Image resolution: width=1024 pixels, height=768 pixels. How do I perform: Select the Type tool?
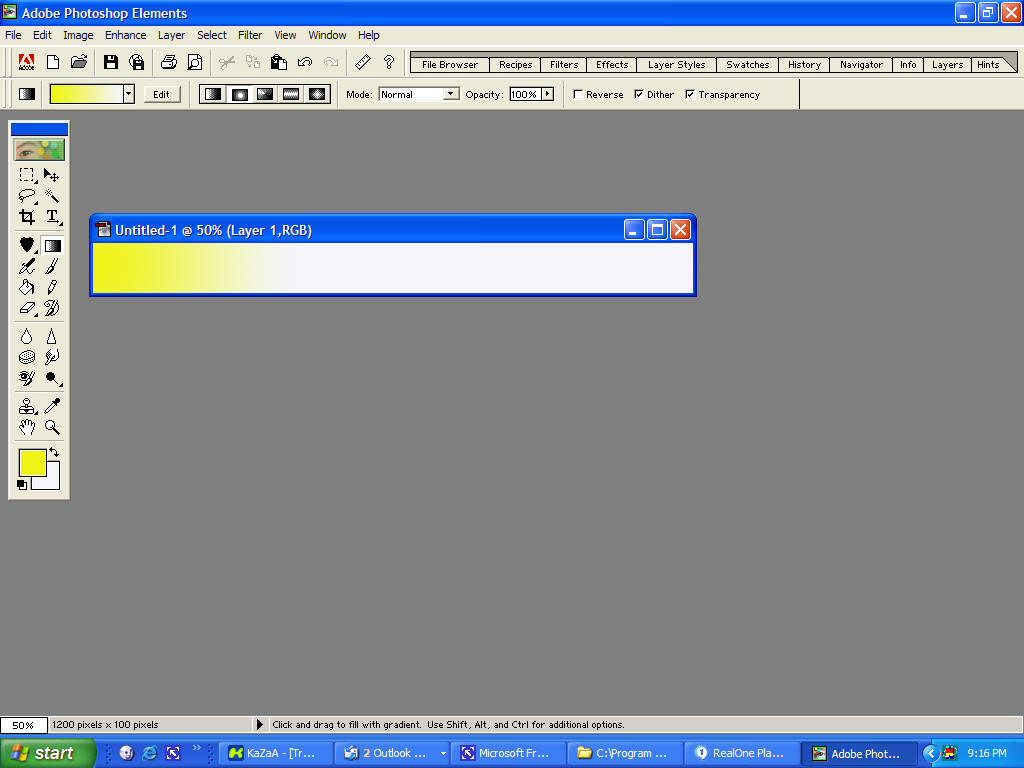click(x=52, y=217)
